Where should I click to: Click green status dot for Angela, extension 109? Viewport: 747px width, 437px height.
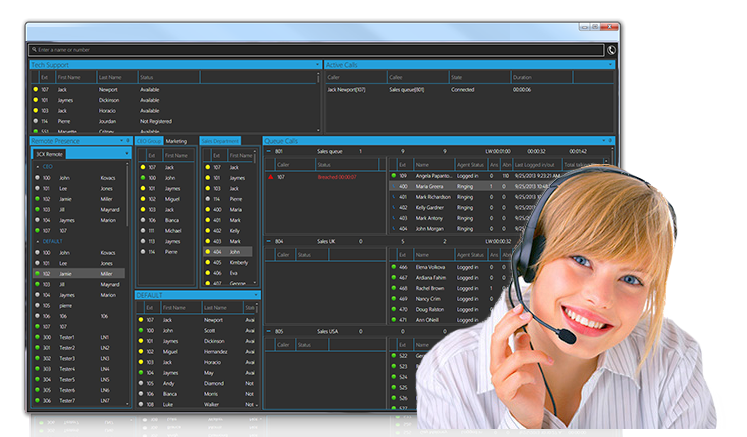[x=393, y=176]
